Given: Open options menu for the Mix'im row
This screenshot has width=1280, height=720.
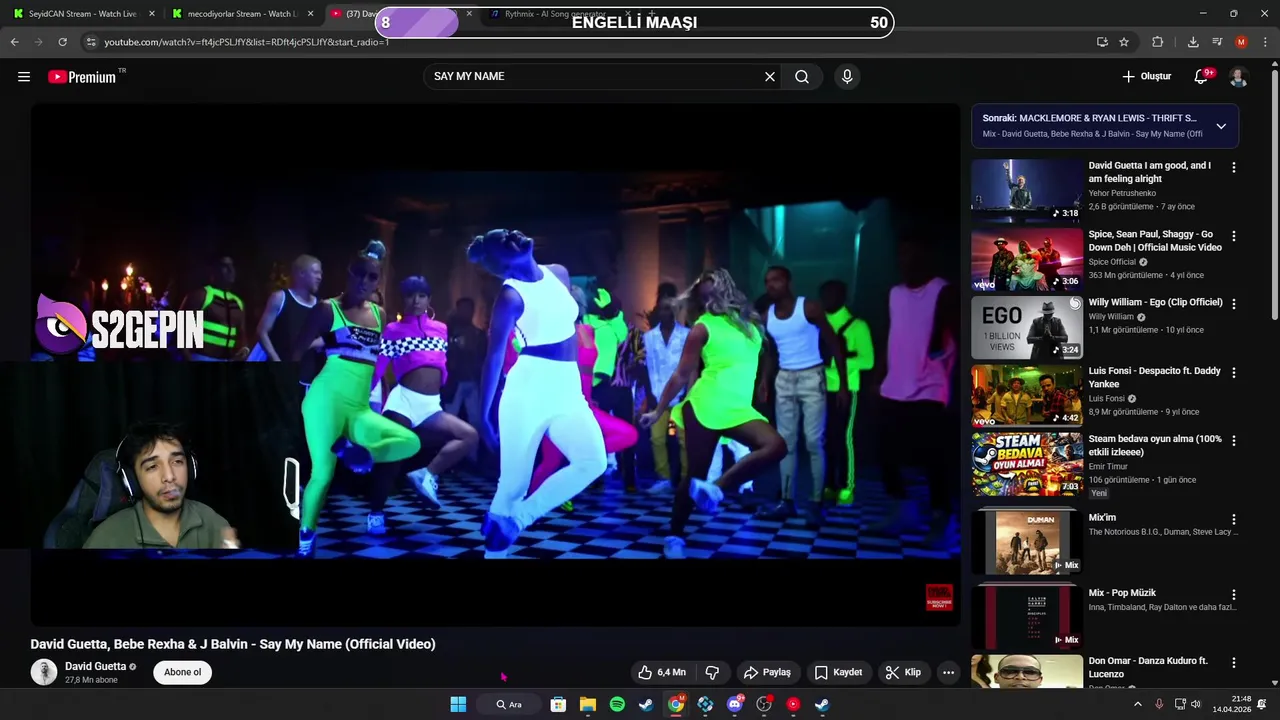Looking at the screenshot, I should click(x=1234, y=519).
